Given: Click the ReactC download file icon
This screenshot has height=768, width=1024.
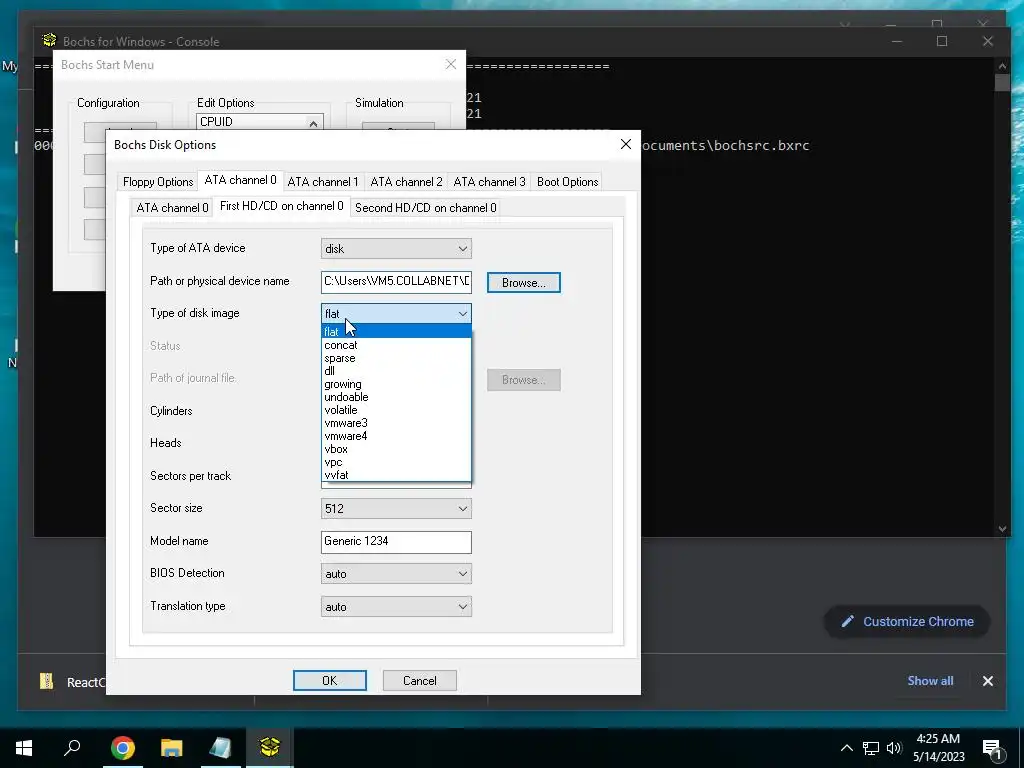Looking at the screenshot, I should tap(46, 681).
